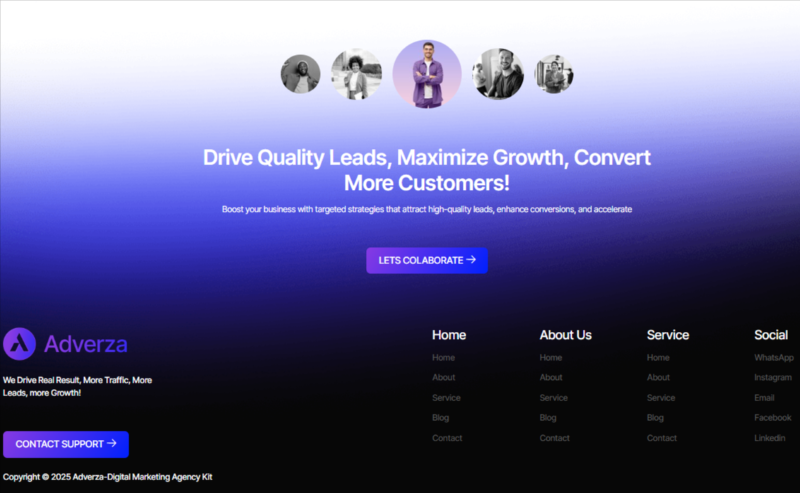Open the Instagram social link
Image resolution: width=800 pixels, height=493 pixels.
point(772,378)
